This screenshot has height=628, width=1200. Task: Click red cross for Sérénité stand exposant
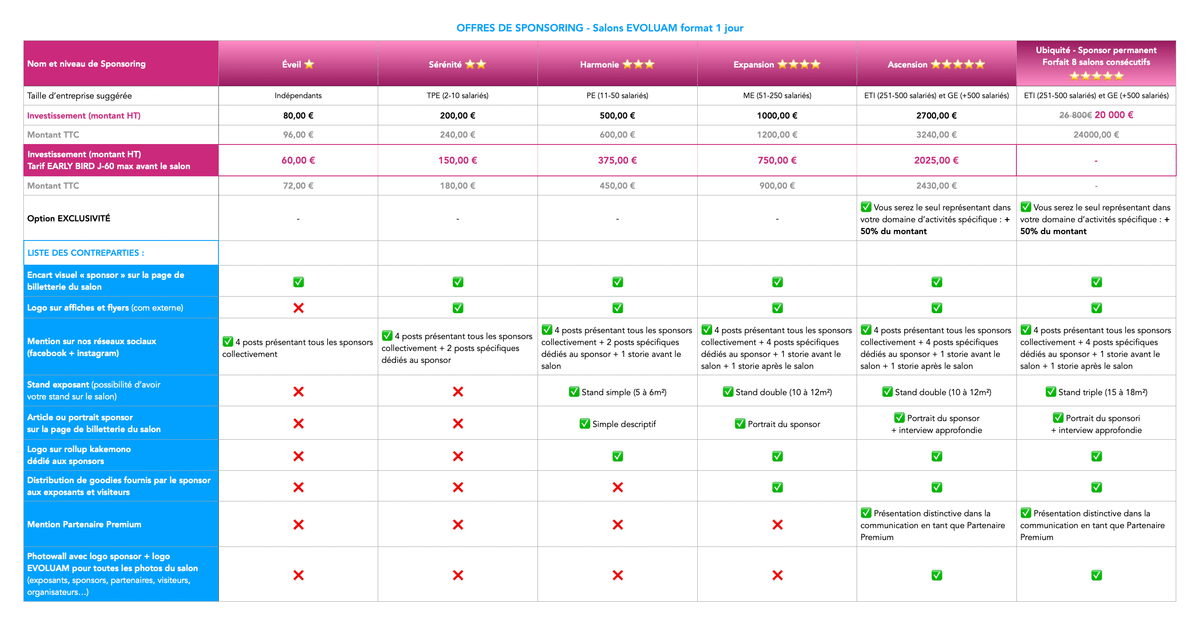click(458, 392)
